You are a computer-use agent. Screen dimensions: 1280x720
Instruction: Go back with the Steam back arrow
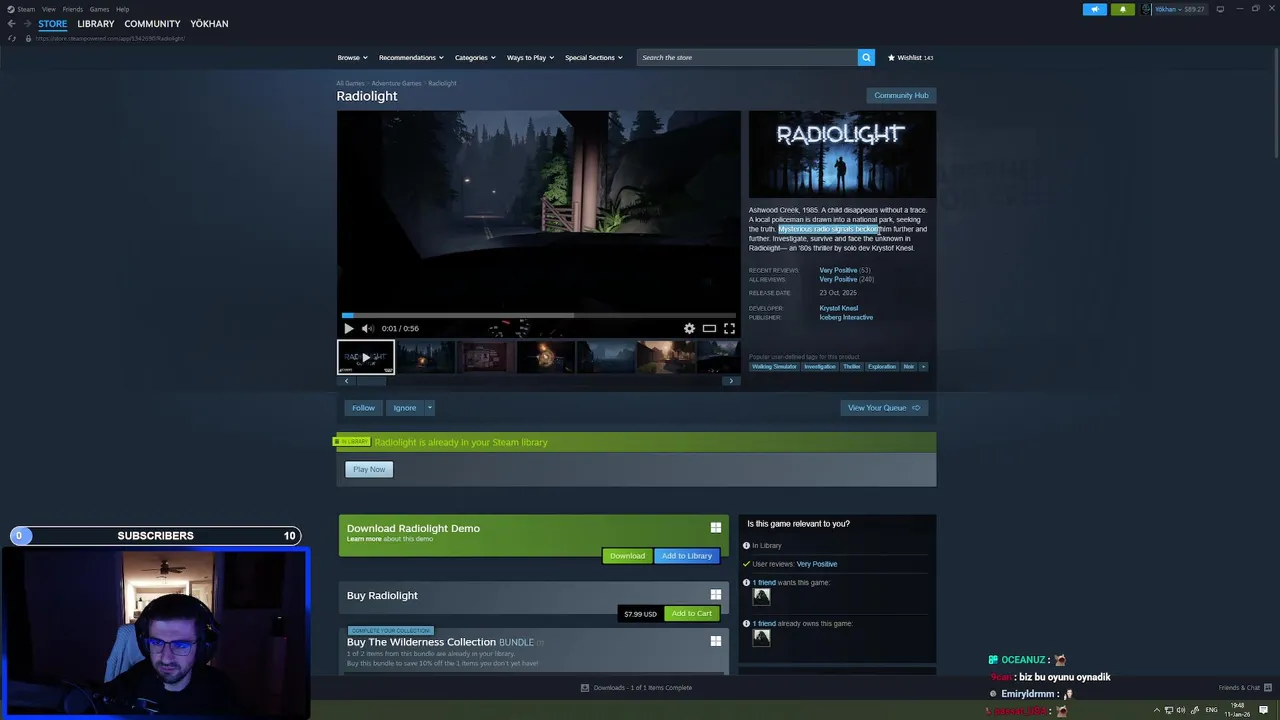[x=11, y=24]
